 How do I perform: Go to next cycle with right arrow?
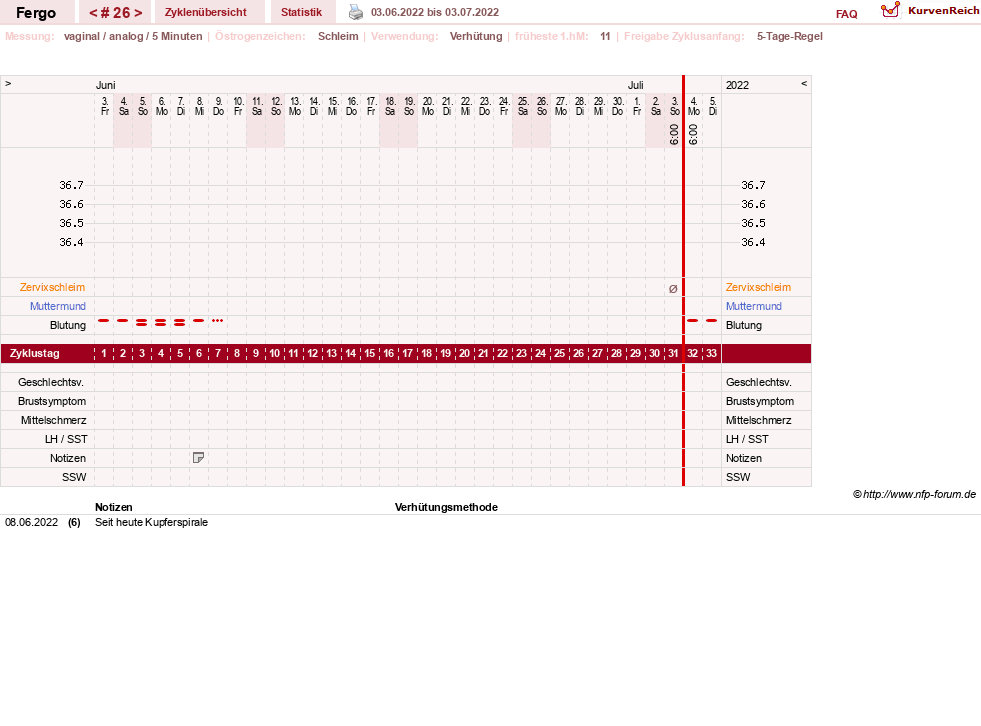coord(138,13)
